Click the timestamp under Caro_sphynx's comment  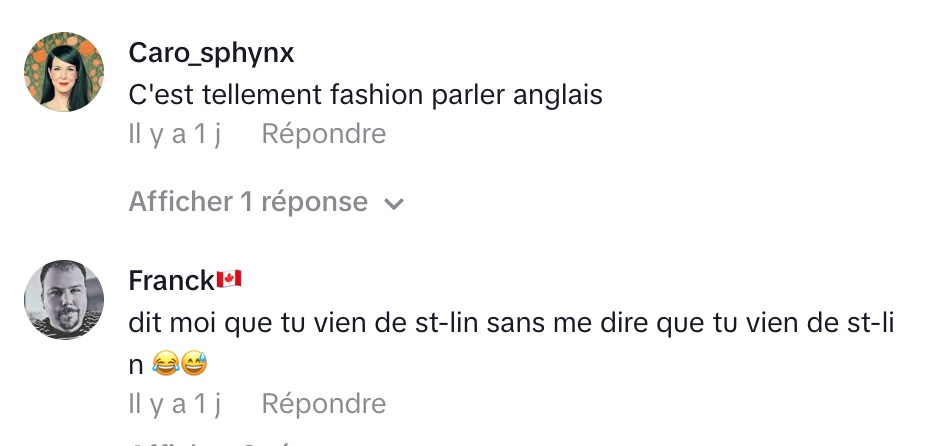coord(174,134)
